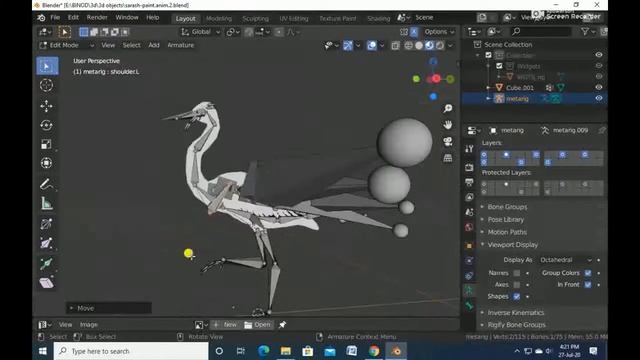Select the Shear tool
The image size is (640, 360).
pyautogui.click(x=47, y=282)
